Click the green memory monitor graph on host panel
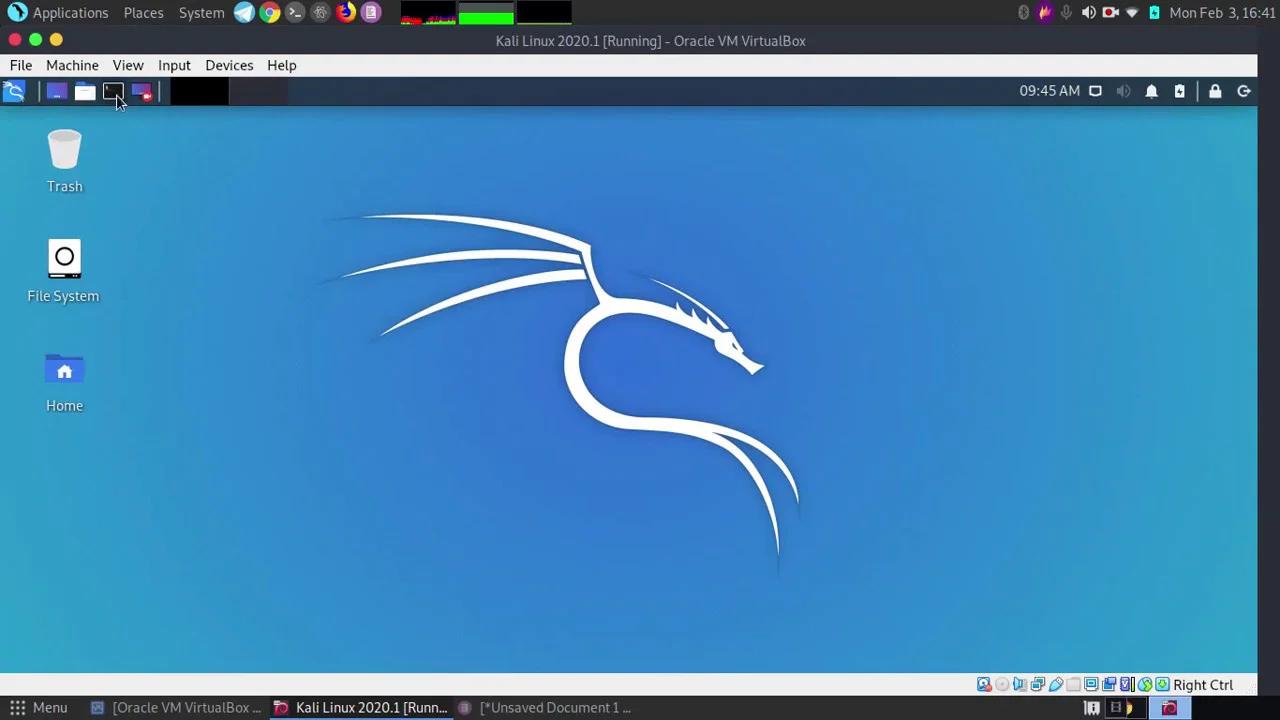The image size is (1280, 720). (x=486, y=13)
